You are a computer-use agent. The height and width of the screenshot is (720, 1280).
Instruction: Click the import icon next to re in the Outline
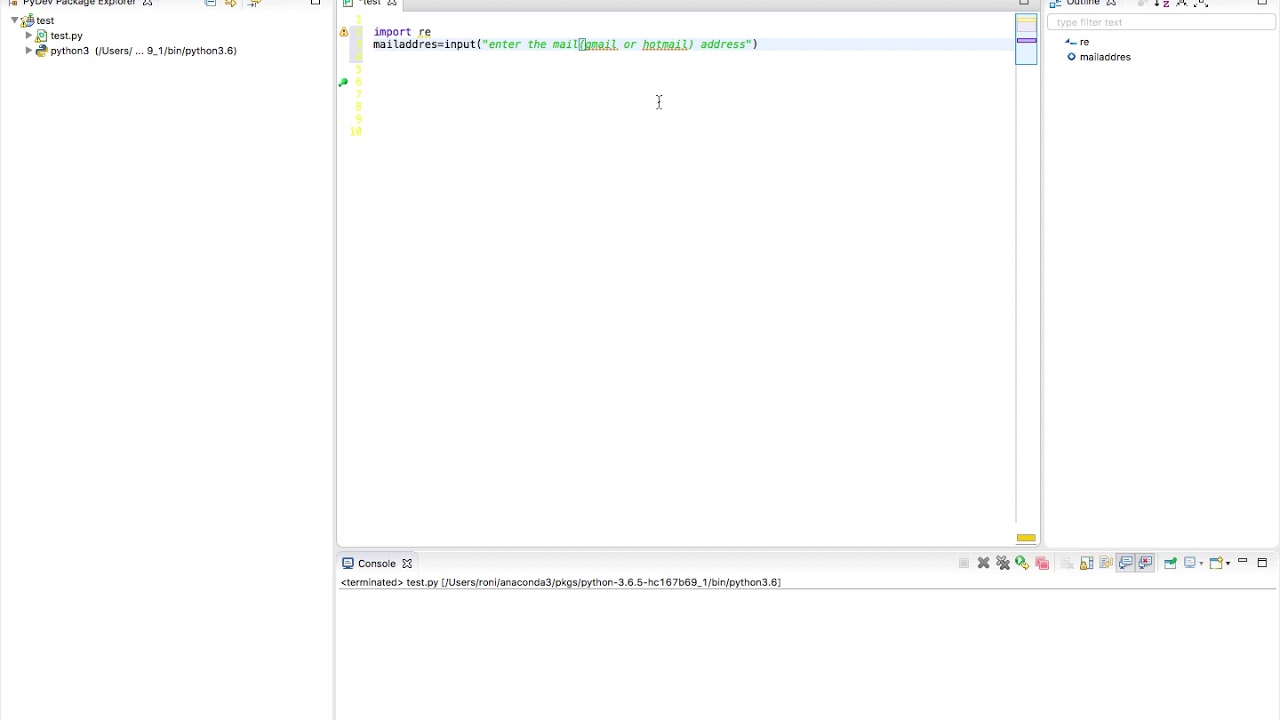pos(1071,42)
